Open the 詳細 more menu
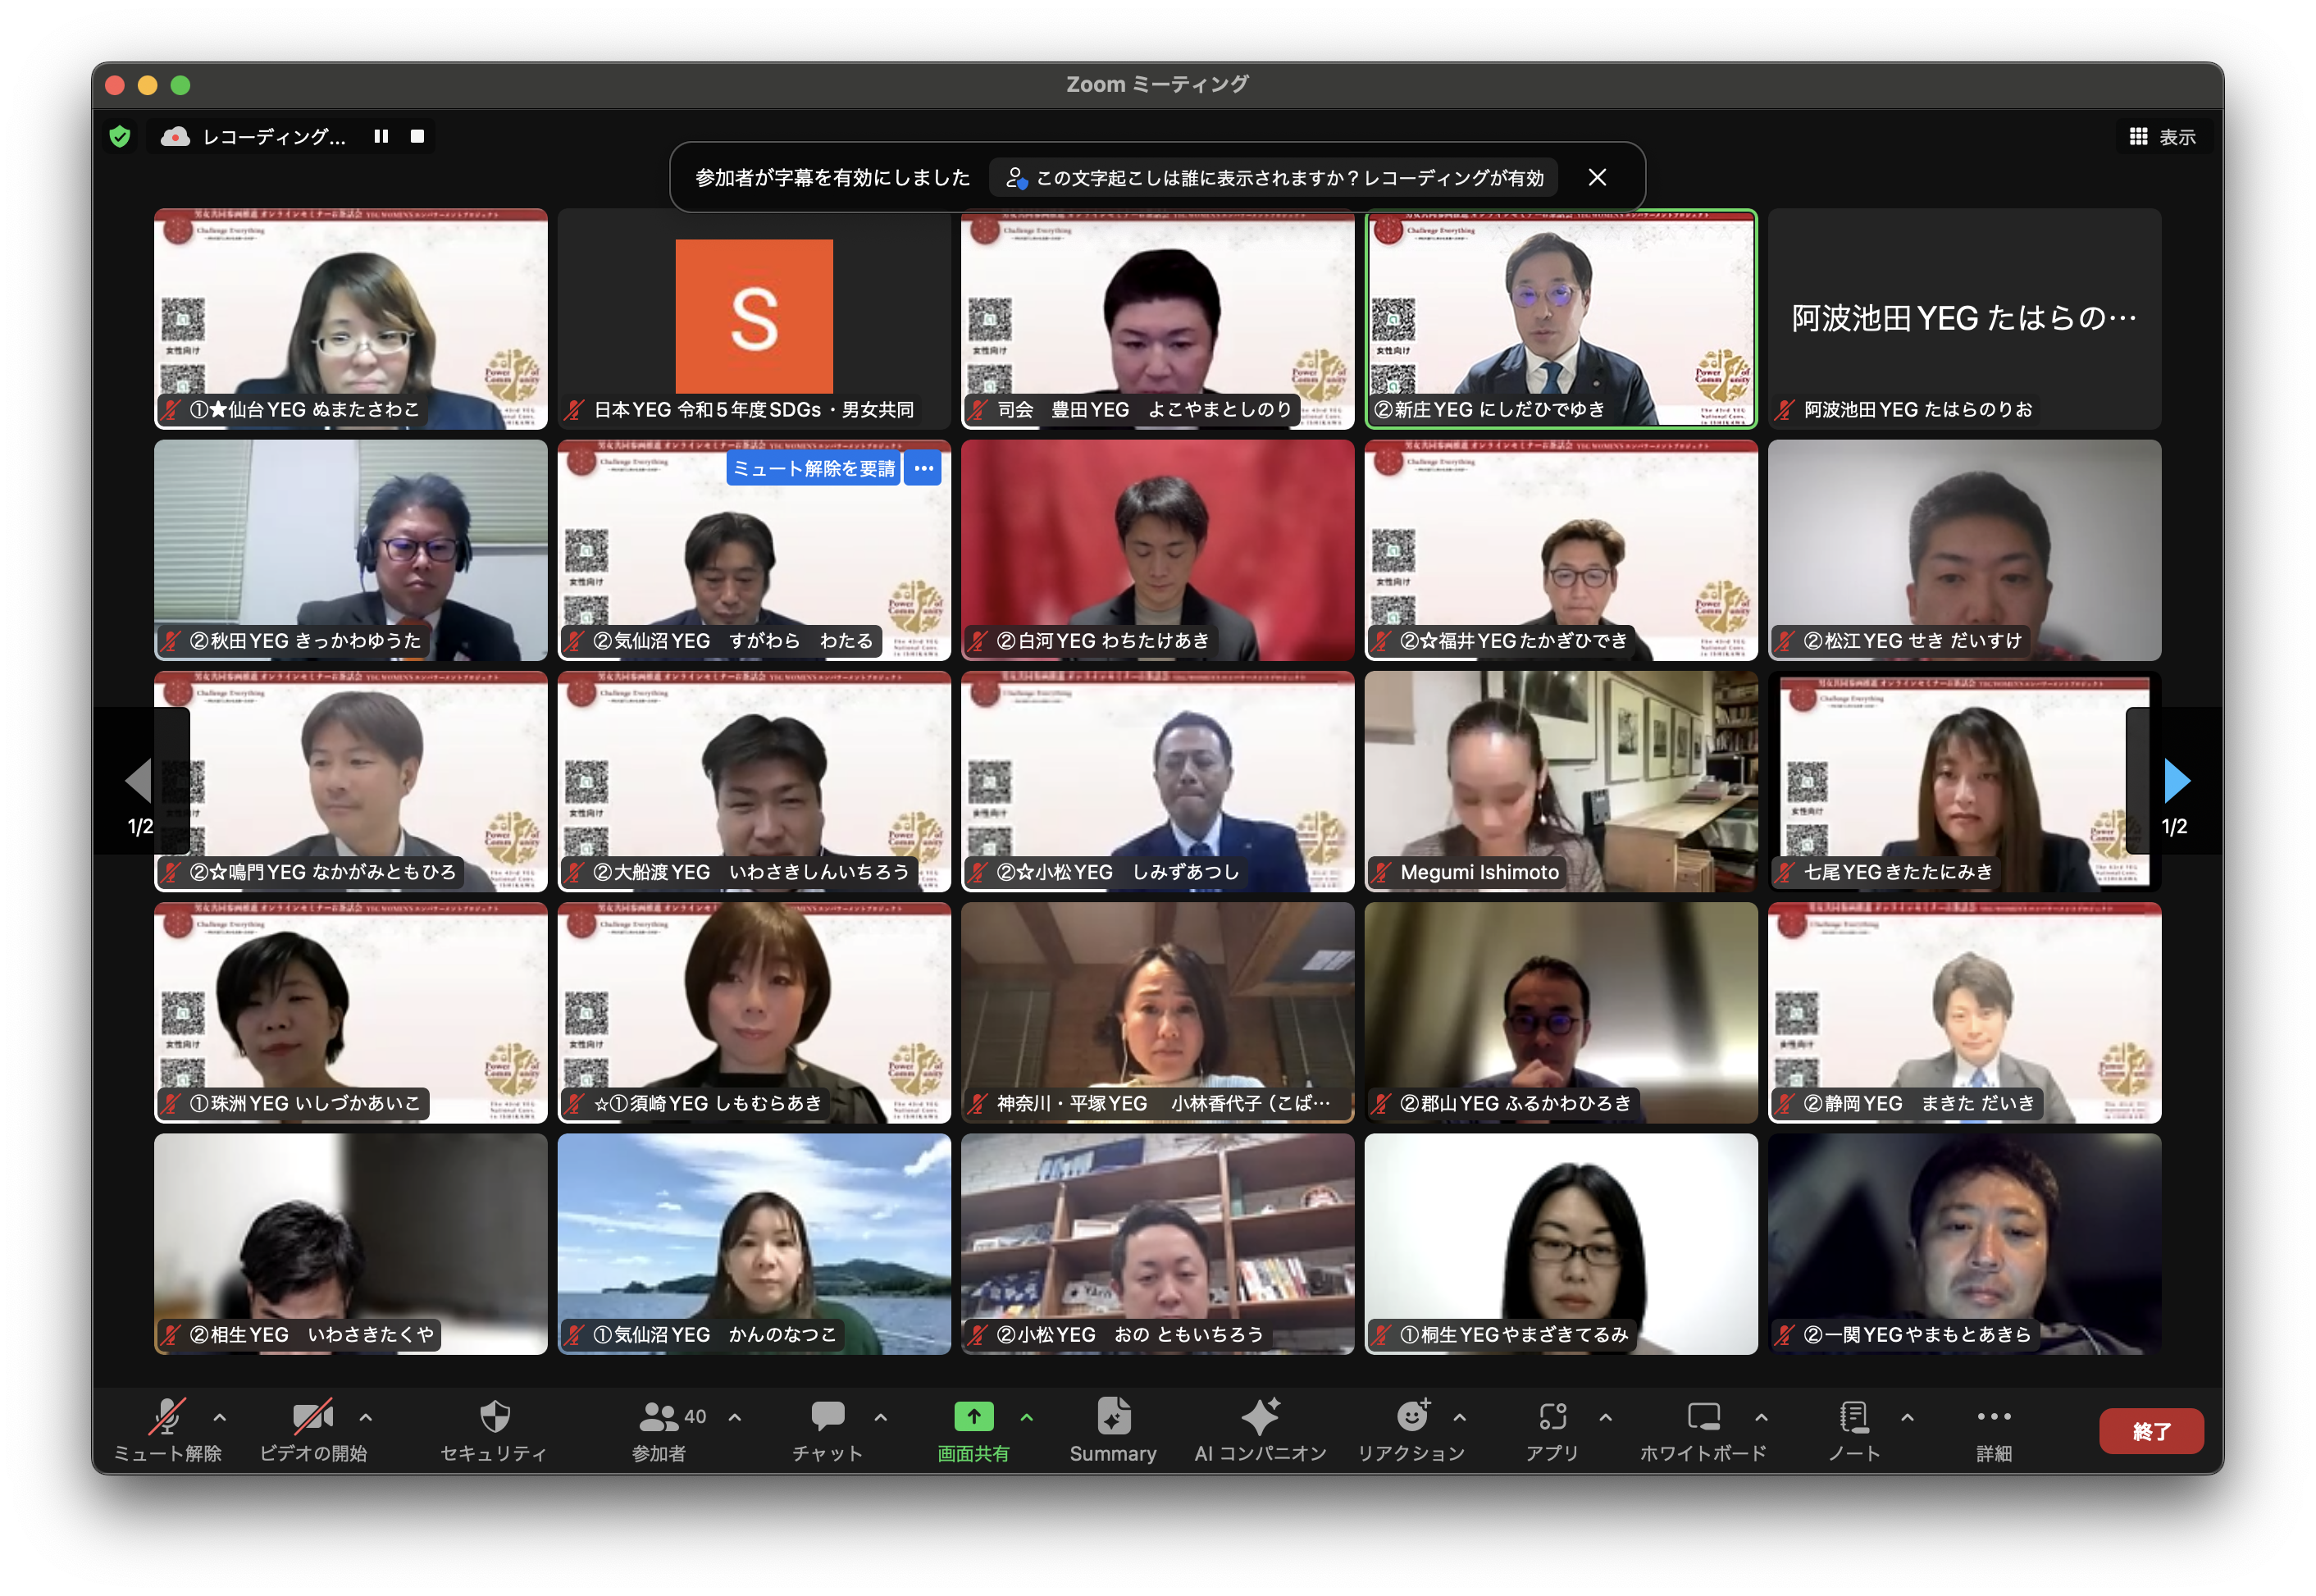The width and height of the screenshot is (2316, 1596). (x=1993, y=1418)
